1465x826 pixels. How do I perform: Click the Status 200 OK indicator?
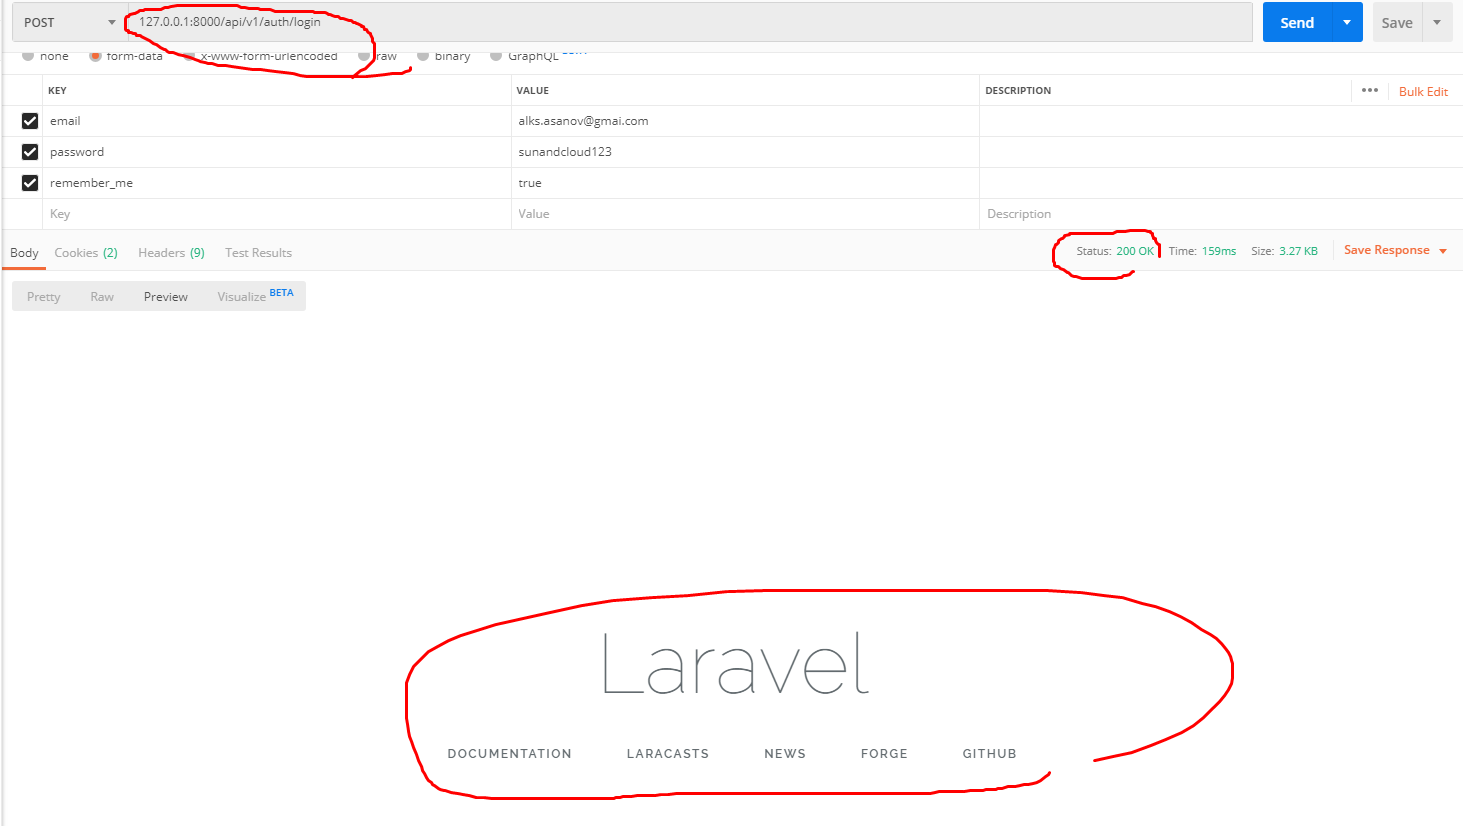[x=1115, y=251]
